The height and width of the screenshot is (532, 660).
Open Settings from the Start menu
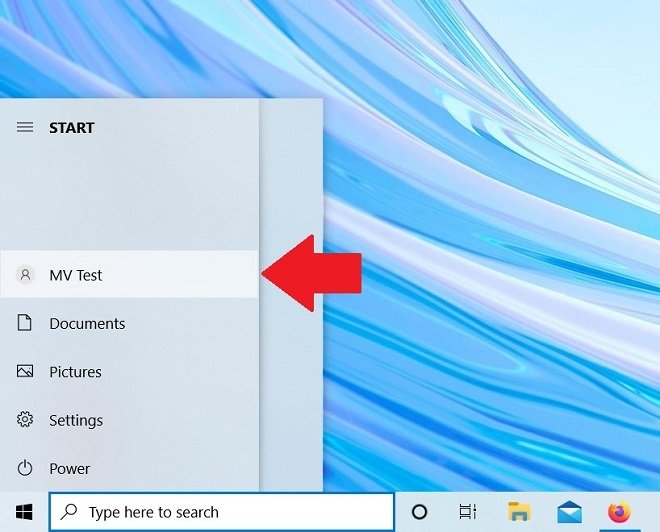click(129, 420)
